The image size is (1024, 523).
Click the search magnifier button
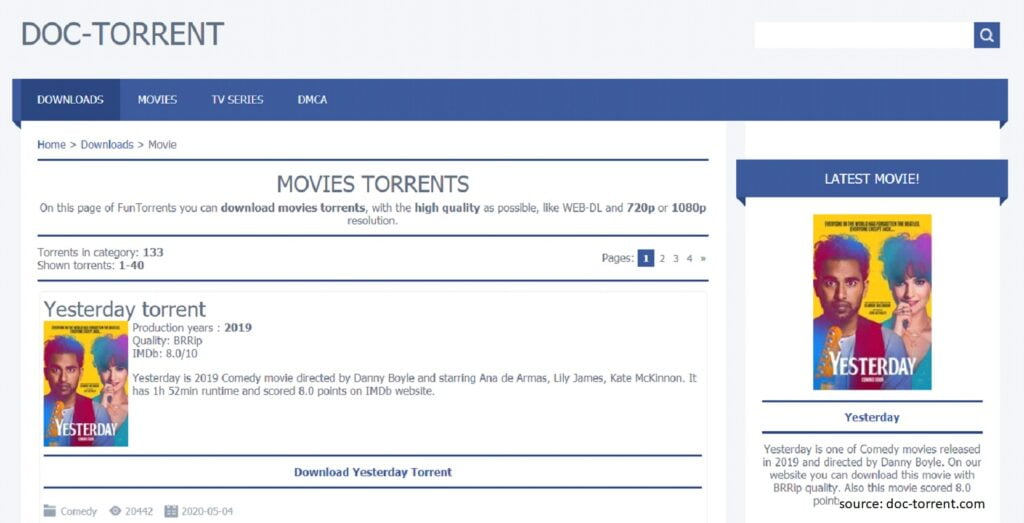[x=987, y=35]
